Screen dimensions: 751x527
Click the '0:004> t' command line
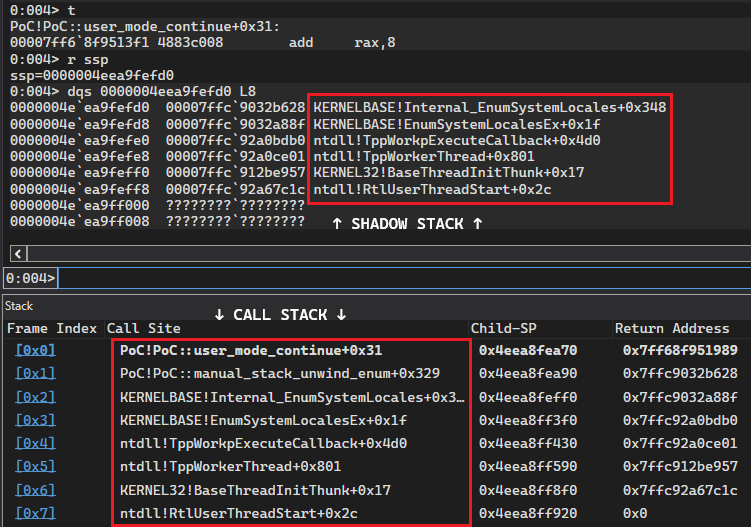tap(43, 10)
